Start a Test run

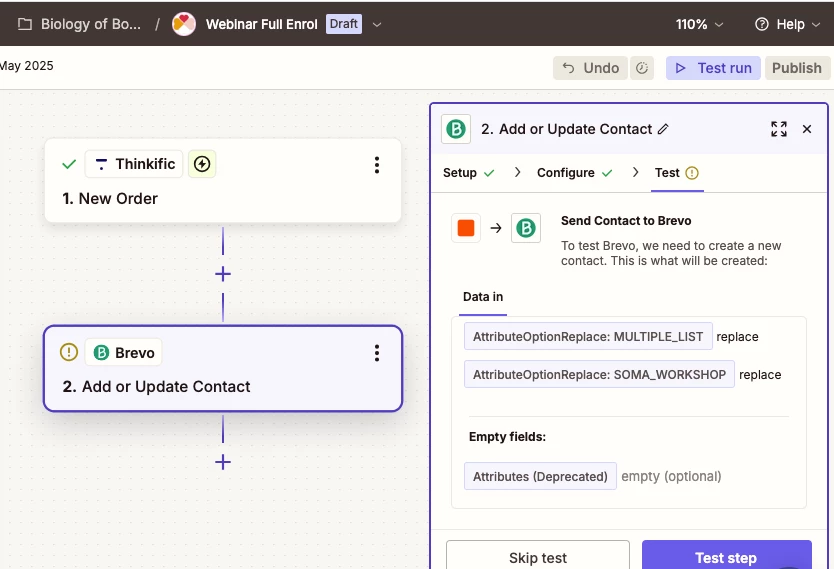pyautogui.click(x=713, y=68)
